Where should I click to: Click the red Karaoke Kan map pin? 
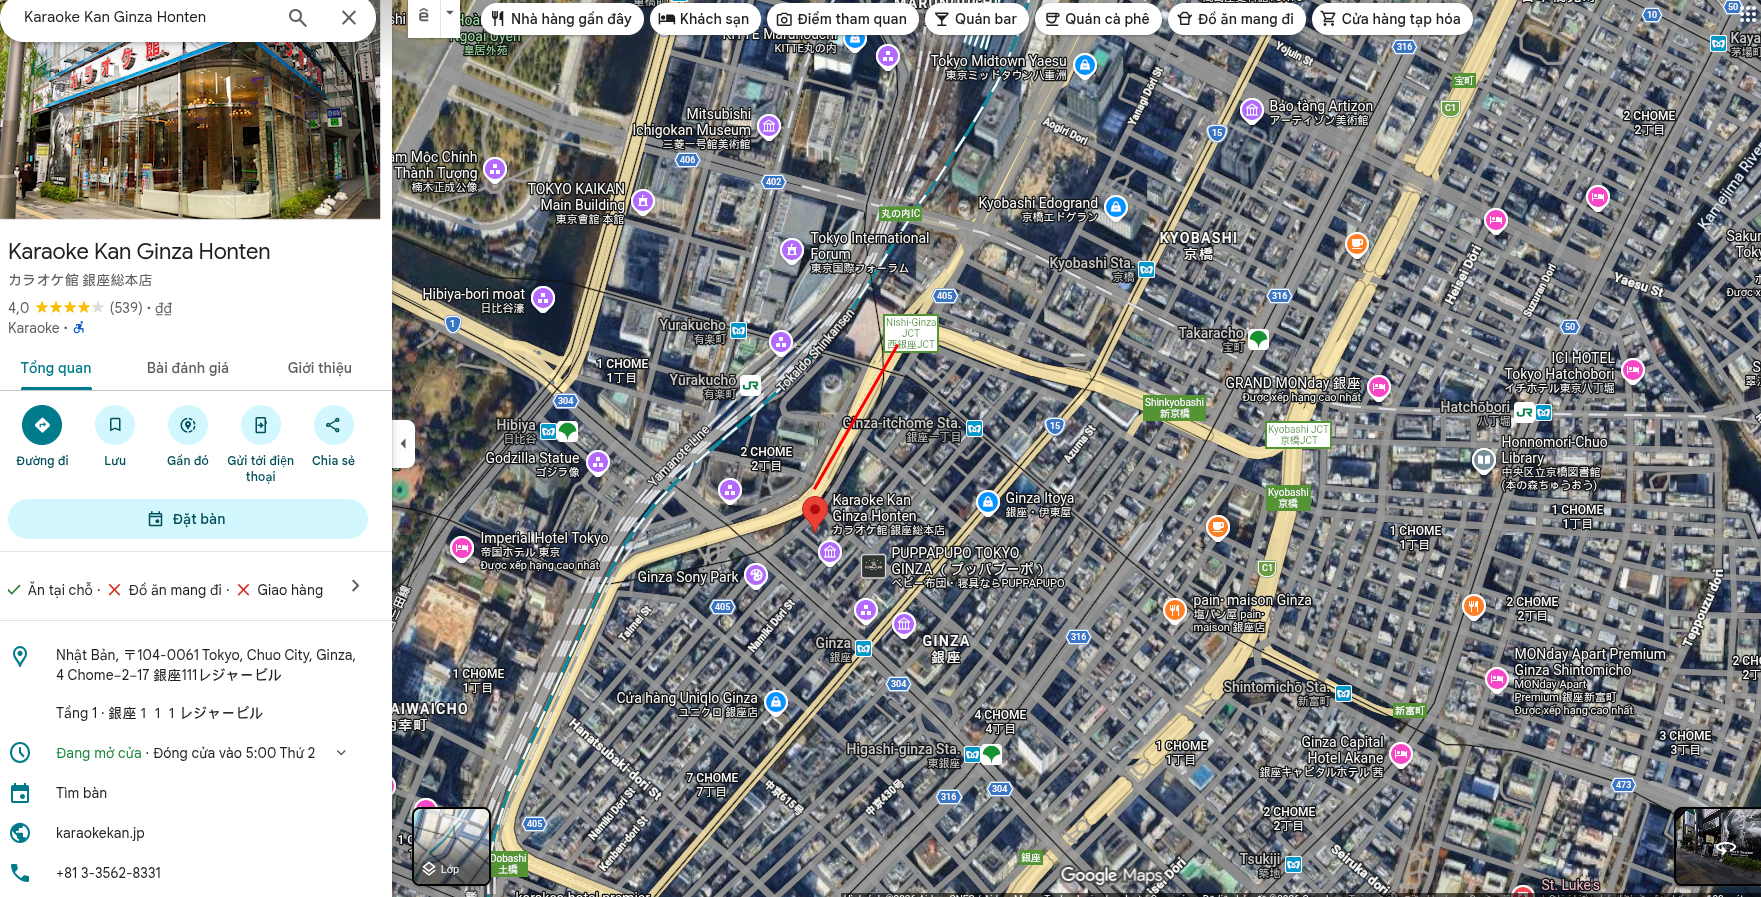click(815, 512)
